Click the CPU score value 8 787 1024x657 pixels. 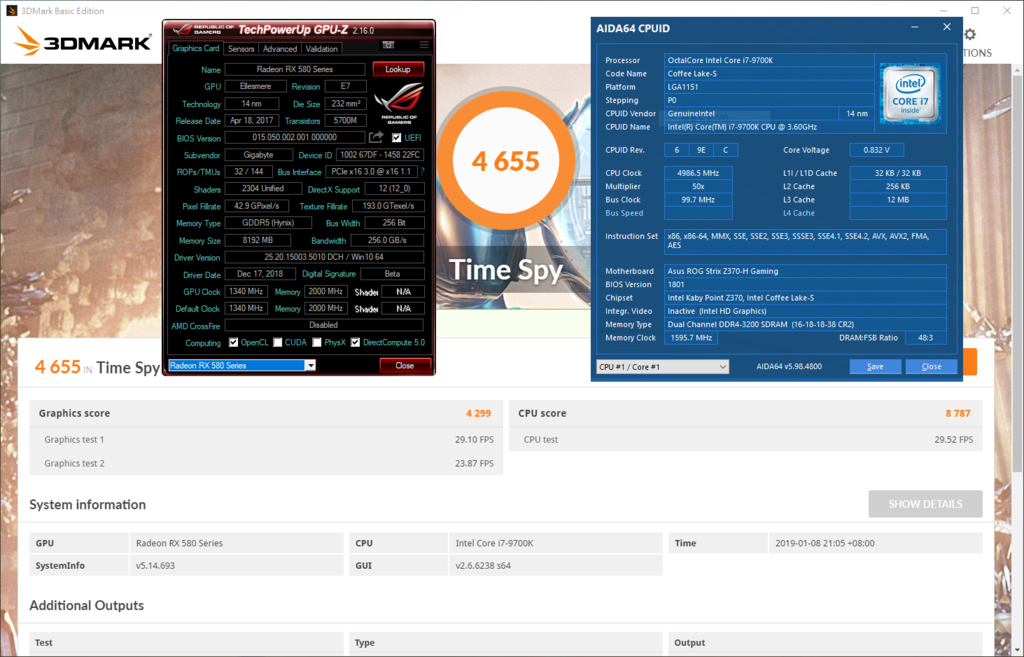tap(958, 413)
